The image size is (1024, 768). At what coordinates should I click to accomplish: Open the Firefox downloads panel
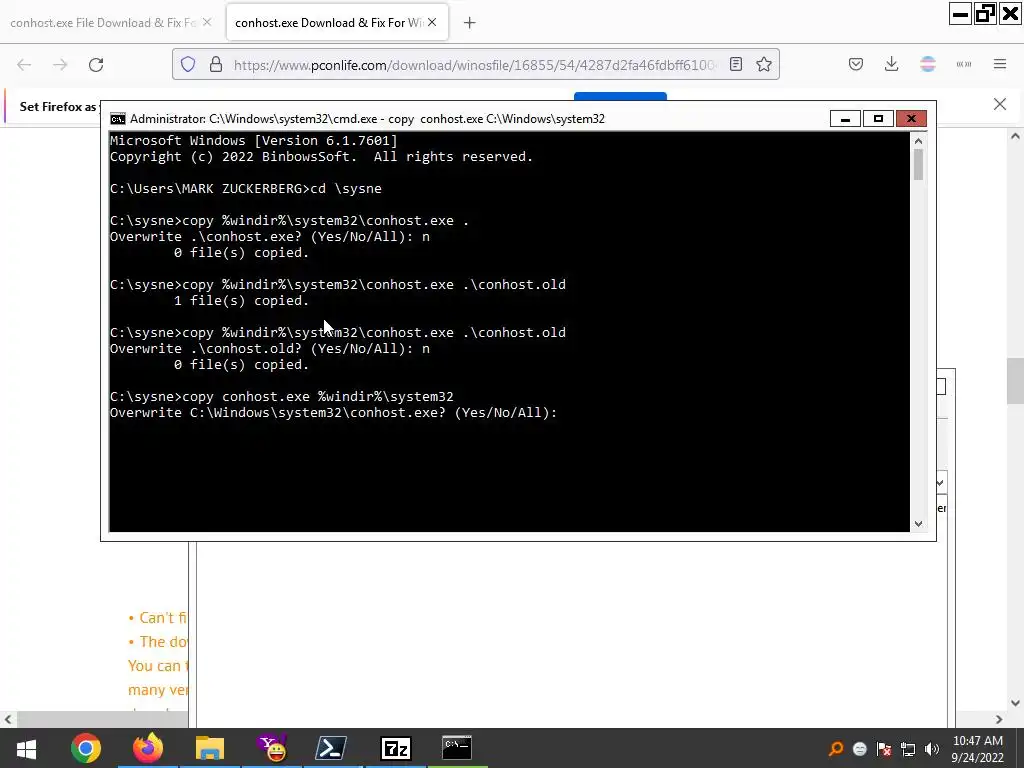(x=891, y=64)
